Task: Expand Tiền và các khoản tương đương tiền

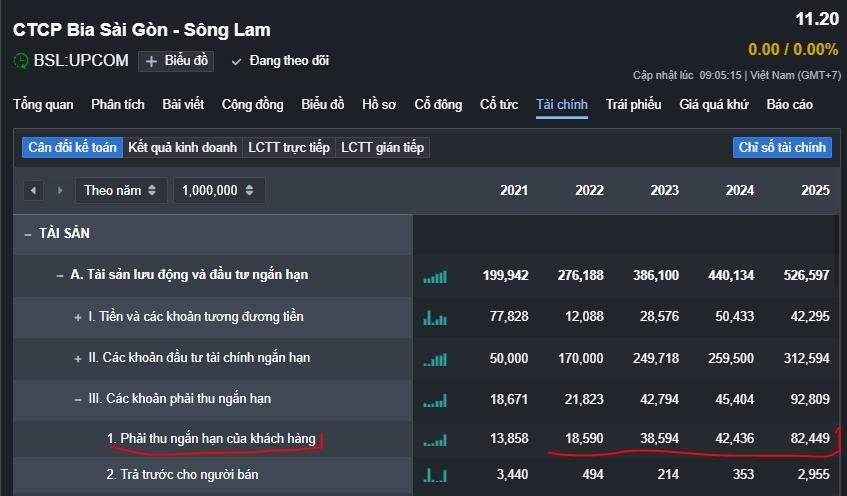Action: click(x=78, y=317)
